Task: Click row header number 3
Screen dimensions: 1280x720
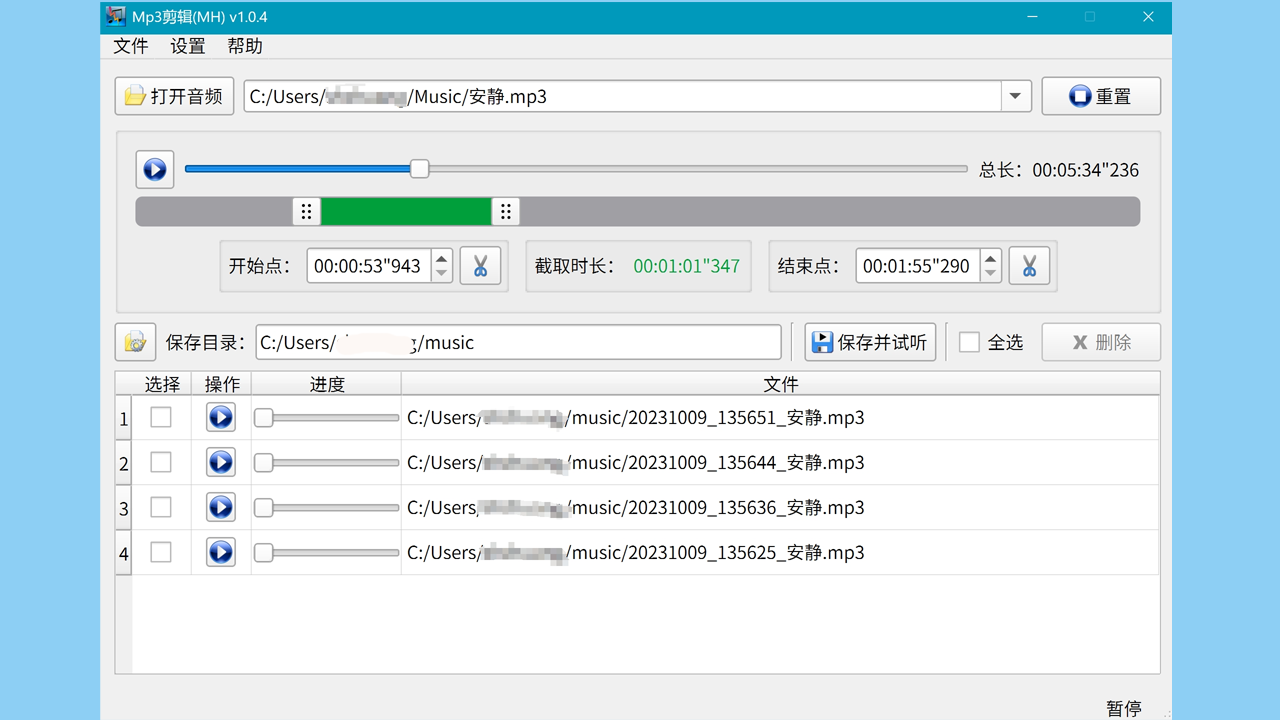Action: pyautogui.click(x=124, y=508)
